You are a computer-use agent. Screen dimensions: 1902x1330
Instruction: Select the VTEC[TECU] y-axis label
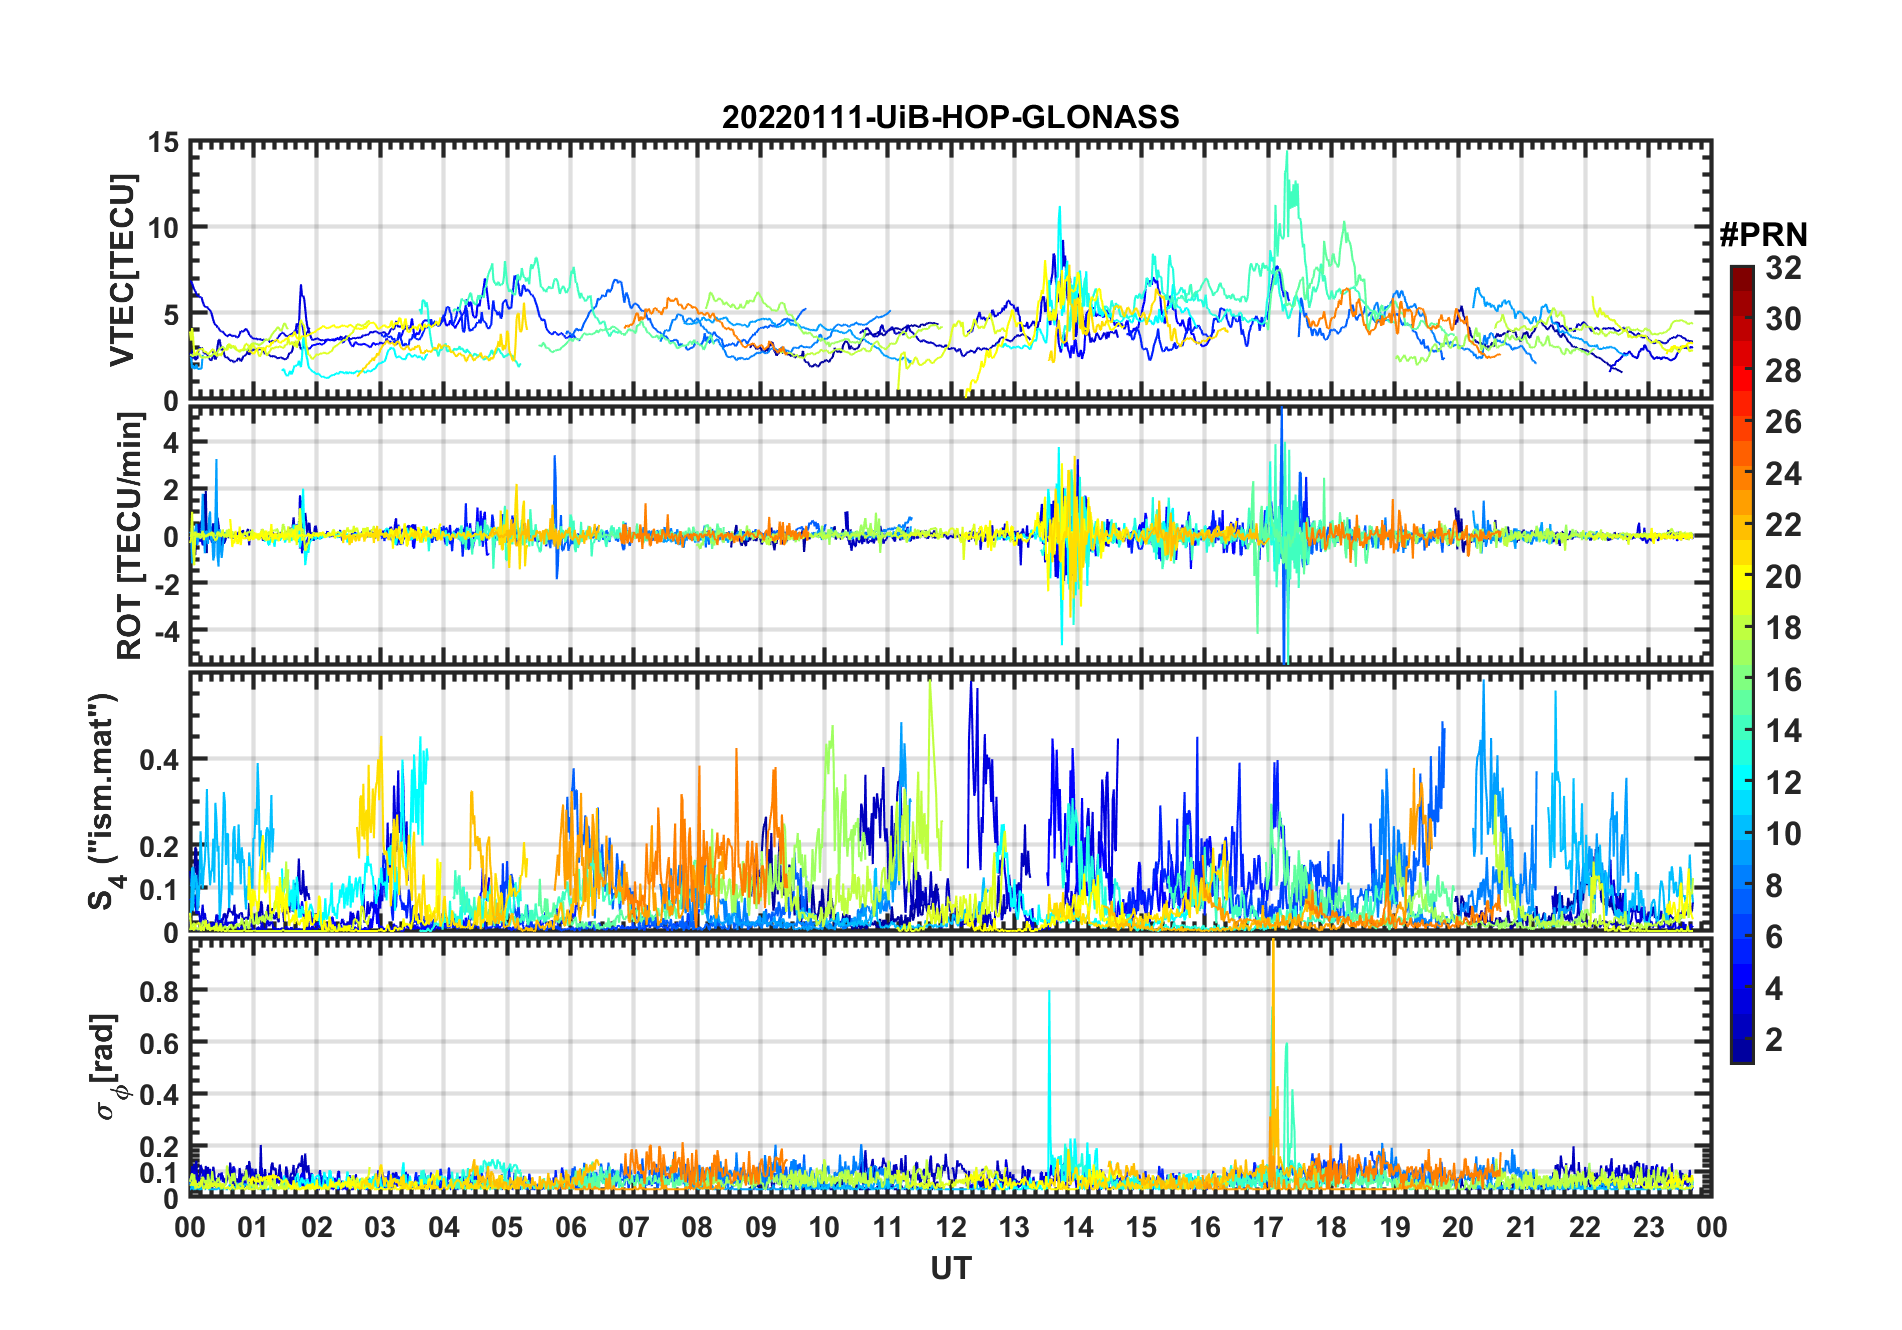tap(122, 271)
